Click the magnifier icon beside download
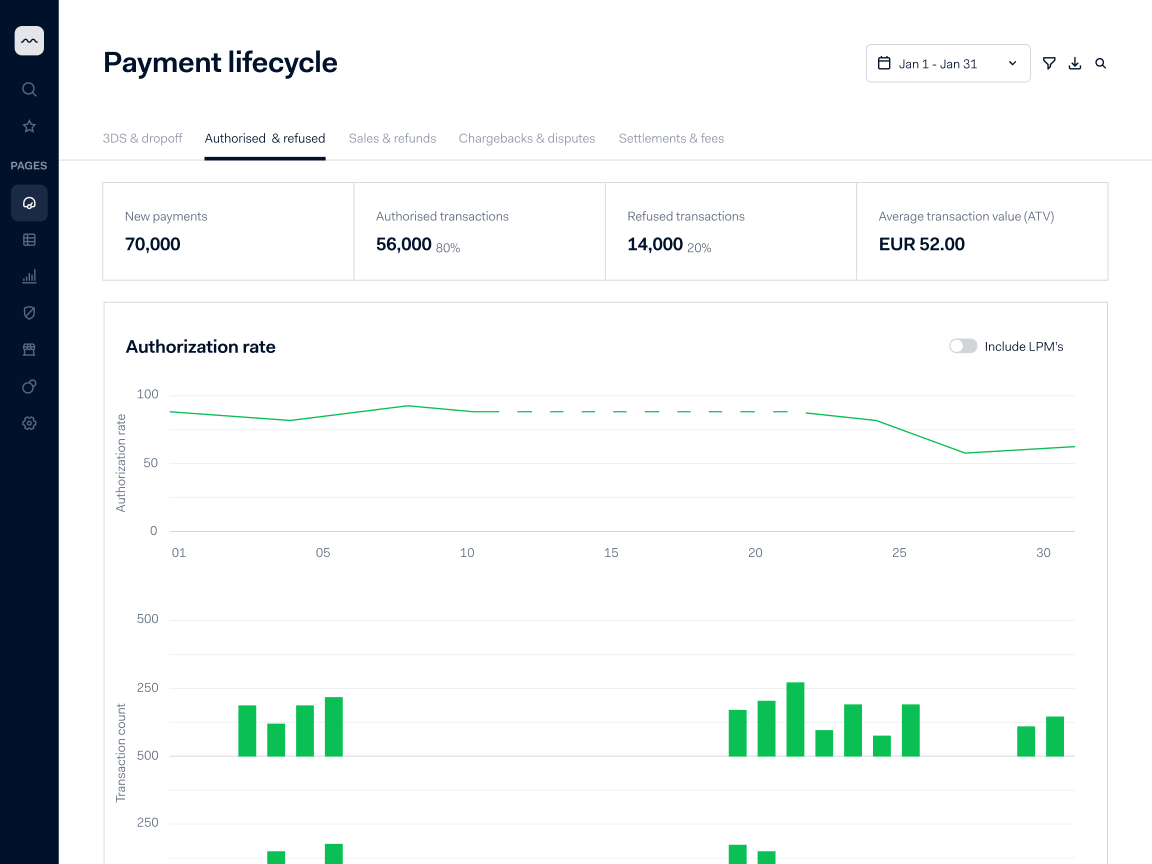This screenshot has height=864, width=1152. pyautogui.click(x=1101, y=63)
